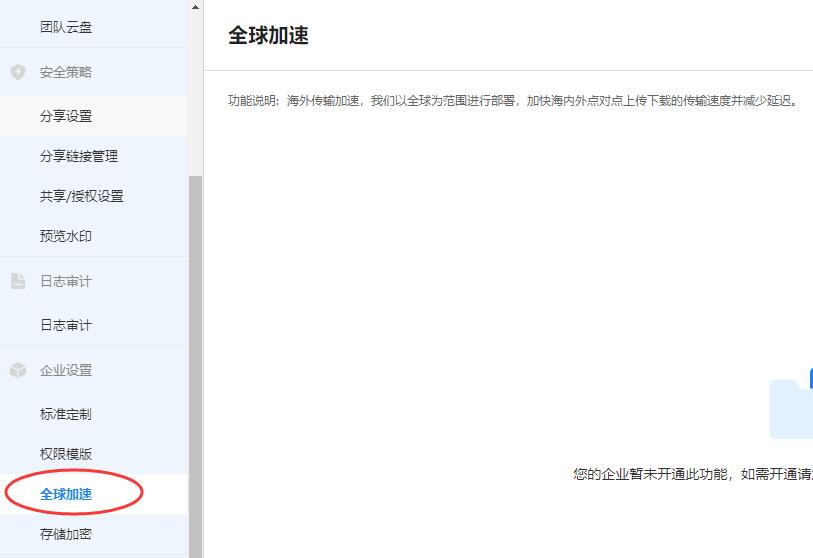Collapse the 日志审计 section header
The height and width of the screenshot is (558, 813).
coord(66,281)
